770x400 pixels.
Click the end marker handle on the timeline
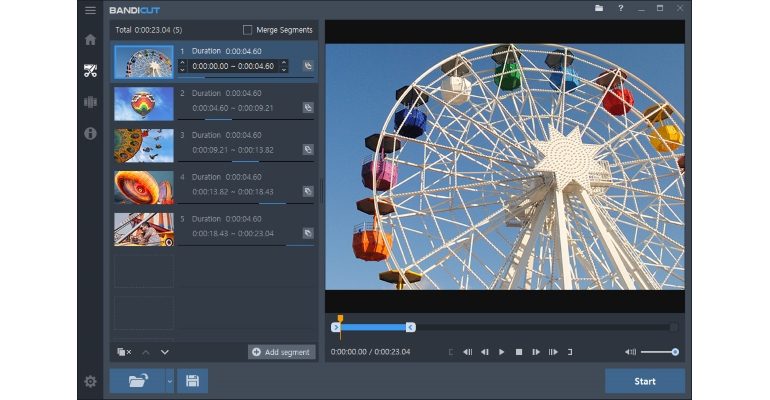tap(410, 327)
